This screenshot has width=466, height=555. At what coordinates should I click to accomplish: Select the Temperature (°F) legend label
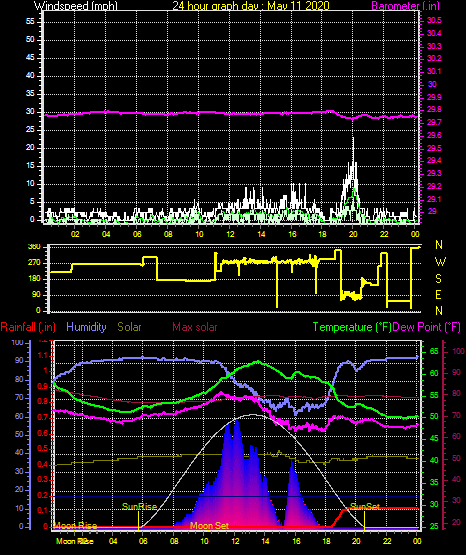coord(352,327)
